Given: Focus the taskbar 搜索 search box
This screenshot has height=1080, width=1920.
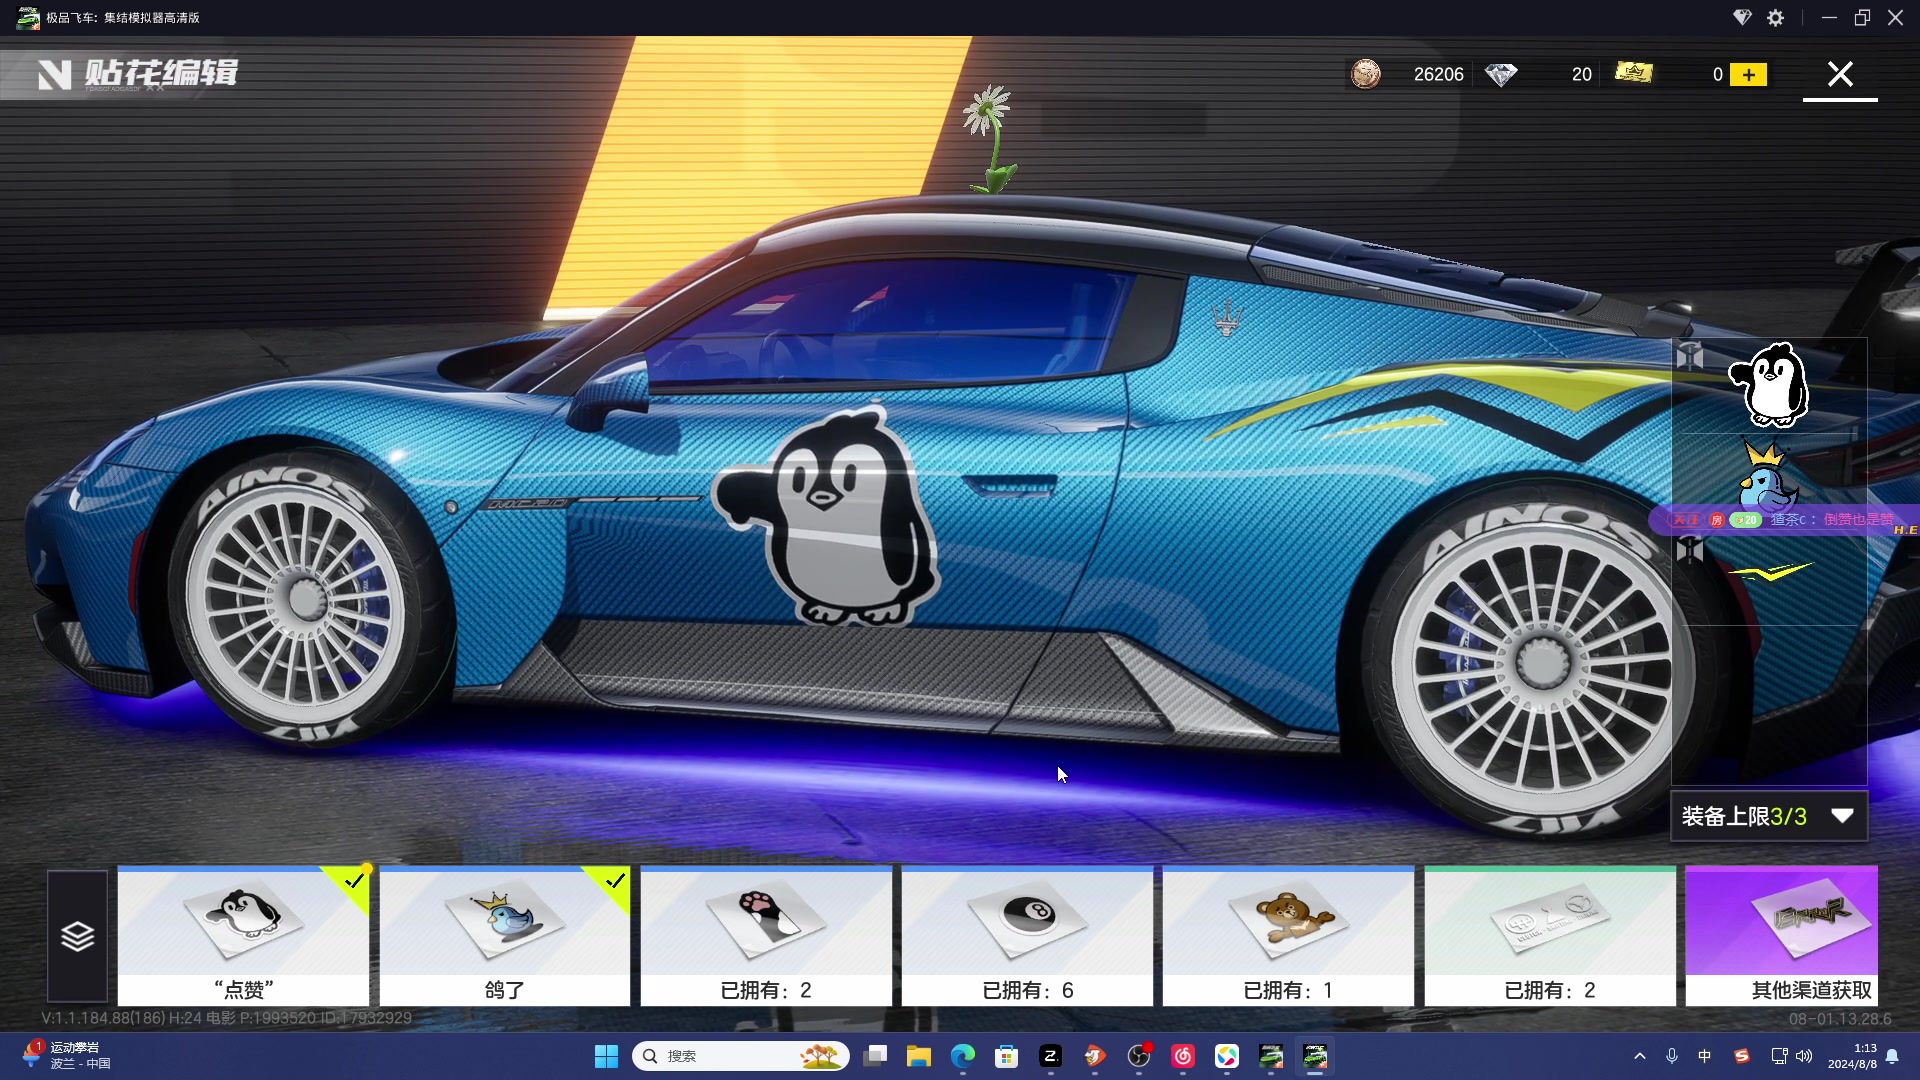Looking at the screenshot, I should pos(740,1056).
